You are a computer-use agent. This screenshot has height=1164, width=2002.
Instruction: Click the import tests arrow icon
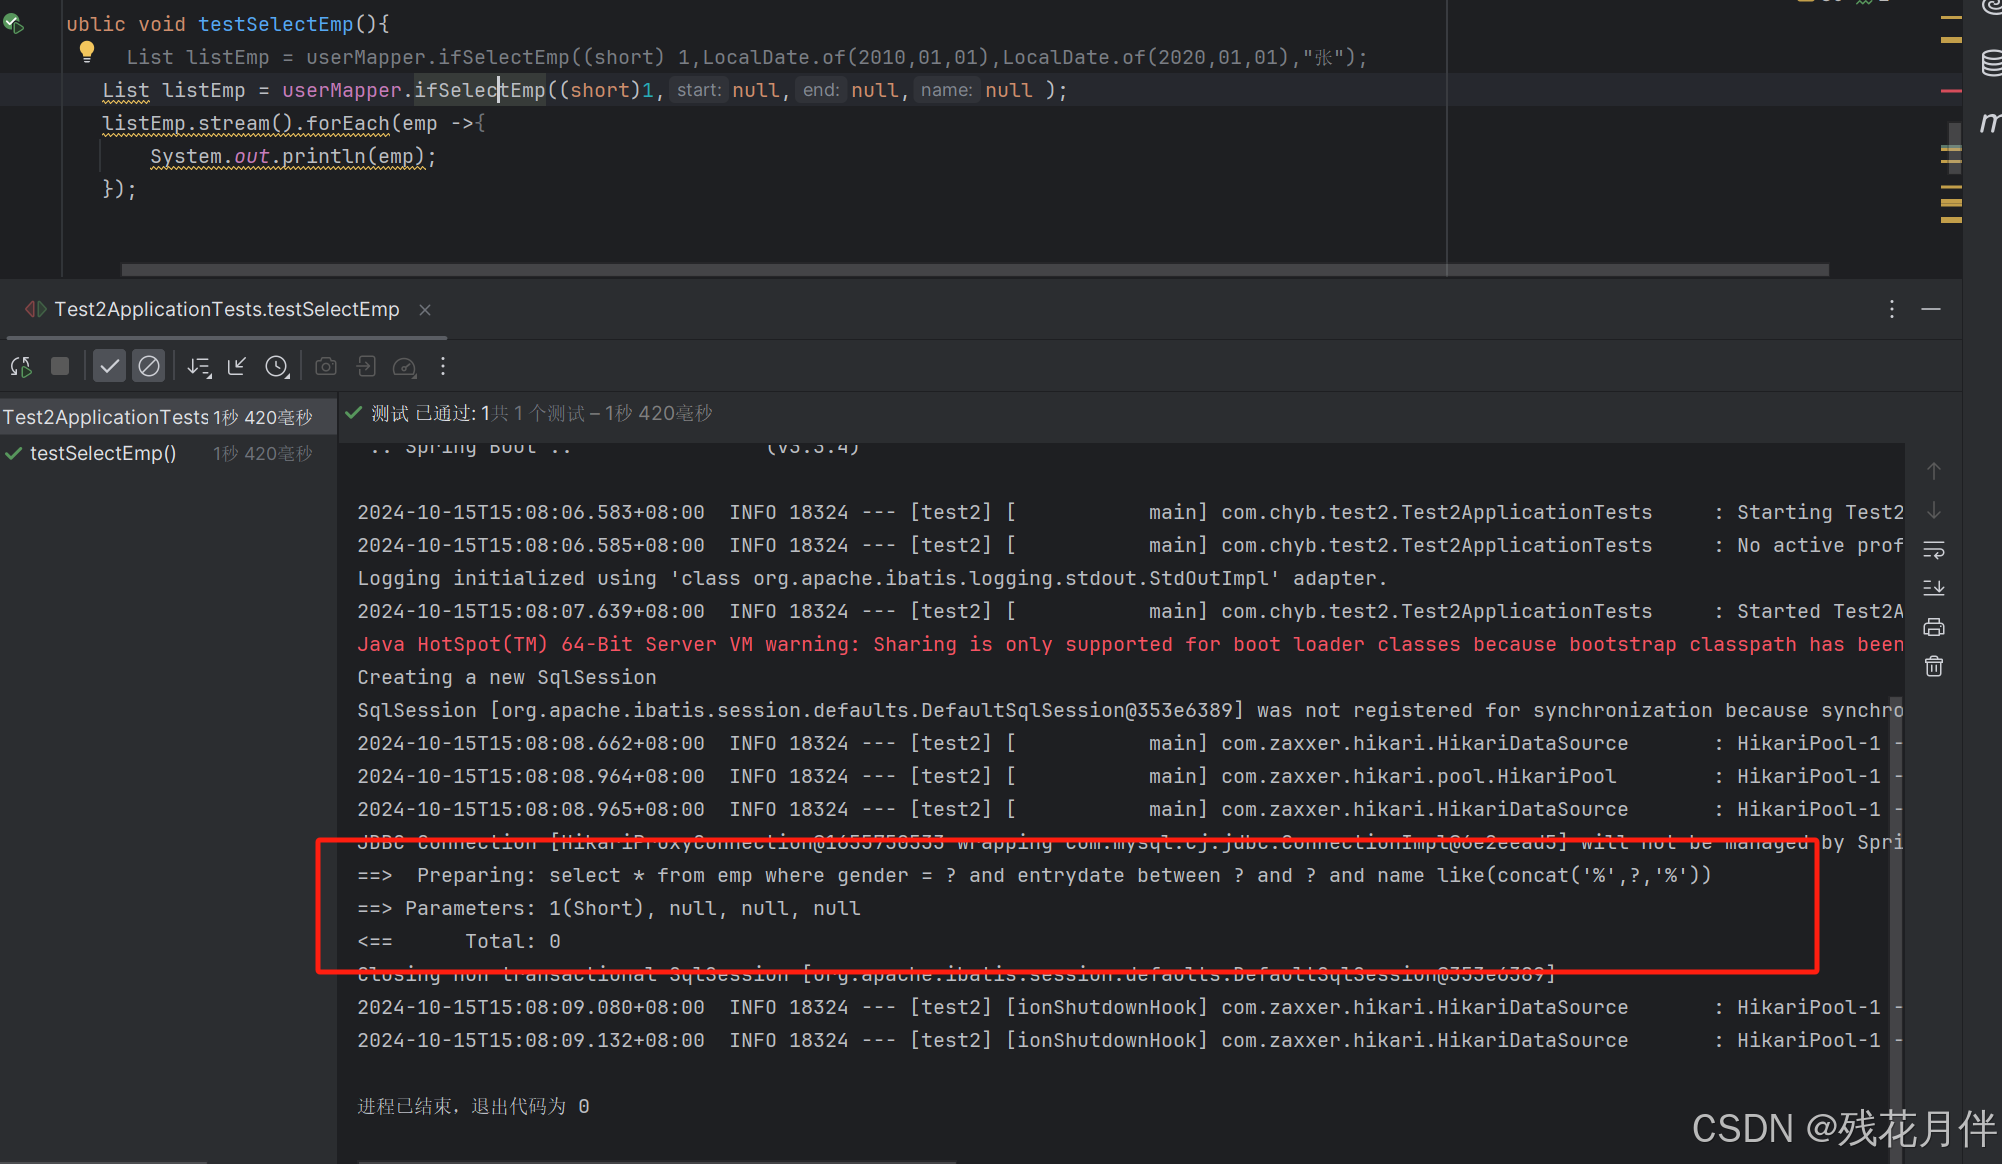[x=237, y=367]
